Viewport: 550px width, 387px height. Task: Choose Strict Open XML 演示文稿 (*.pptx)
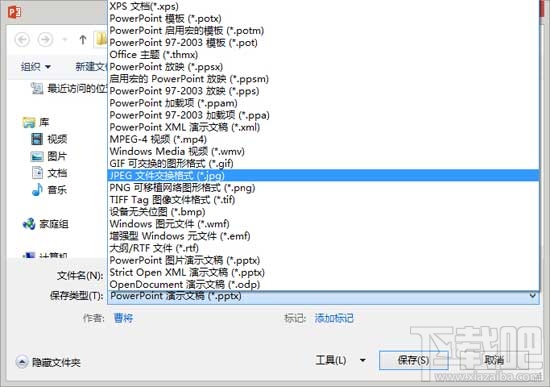[323, 272]
